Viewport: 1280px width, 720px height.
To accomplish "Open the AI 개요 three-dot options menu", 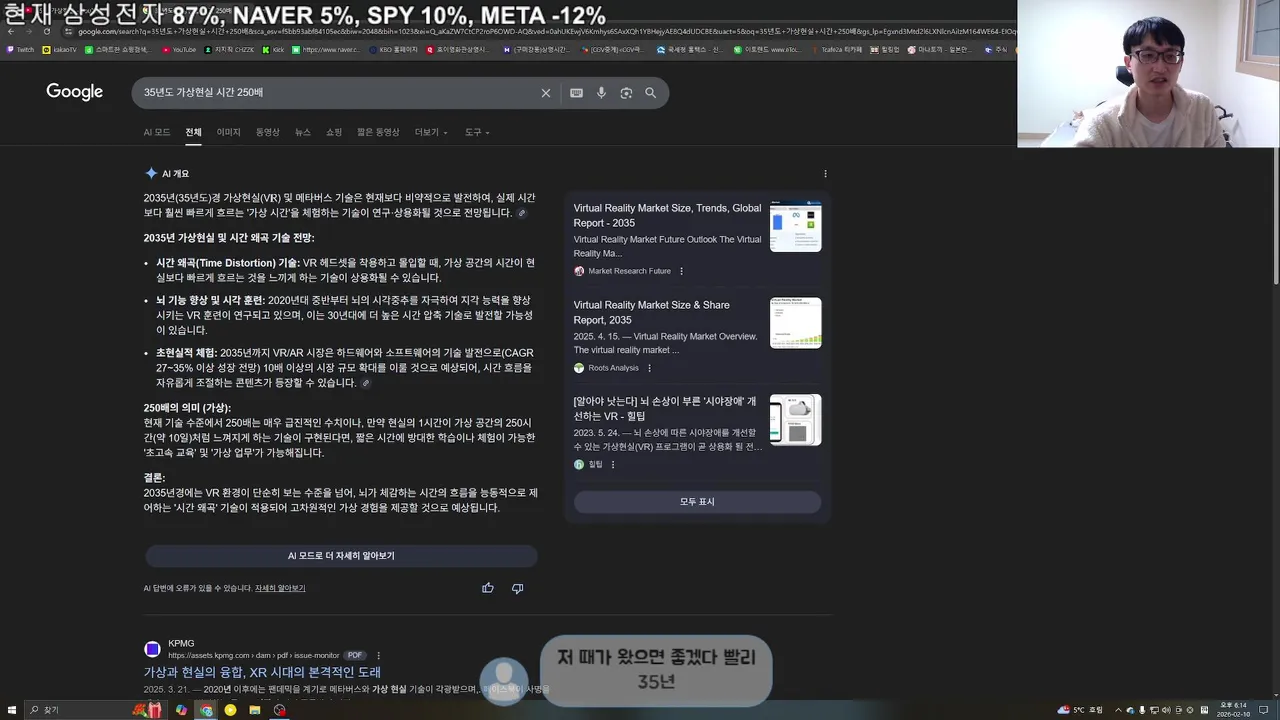I will tap(825, 174).
